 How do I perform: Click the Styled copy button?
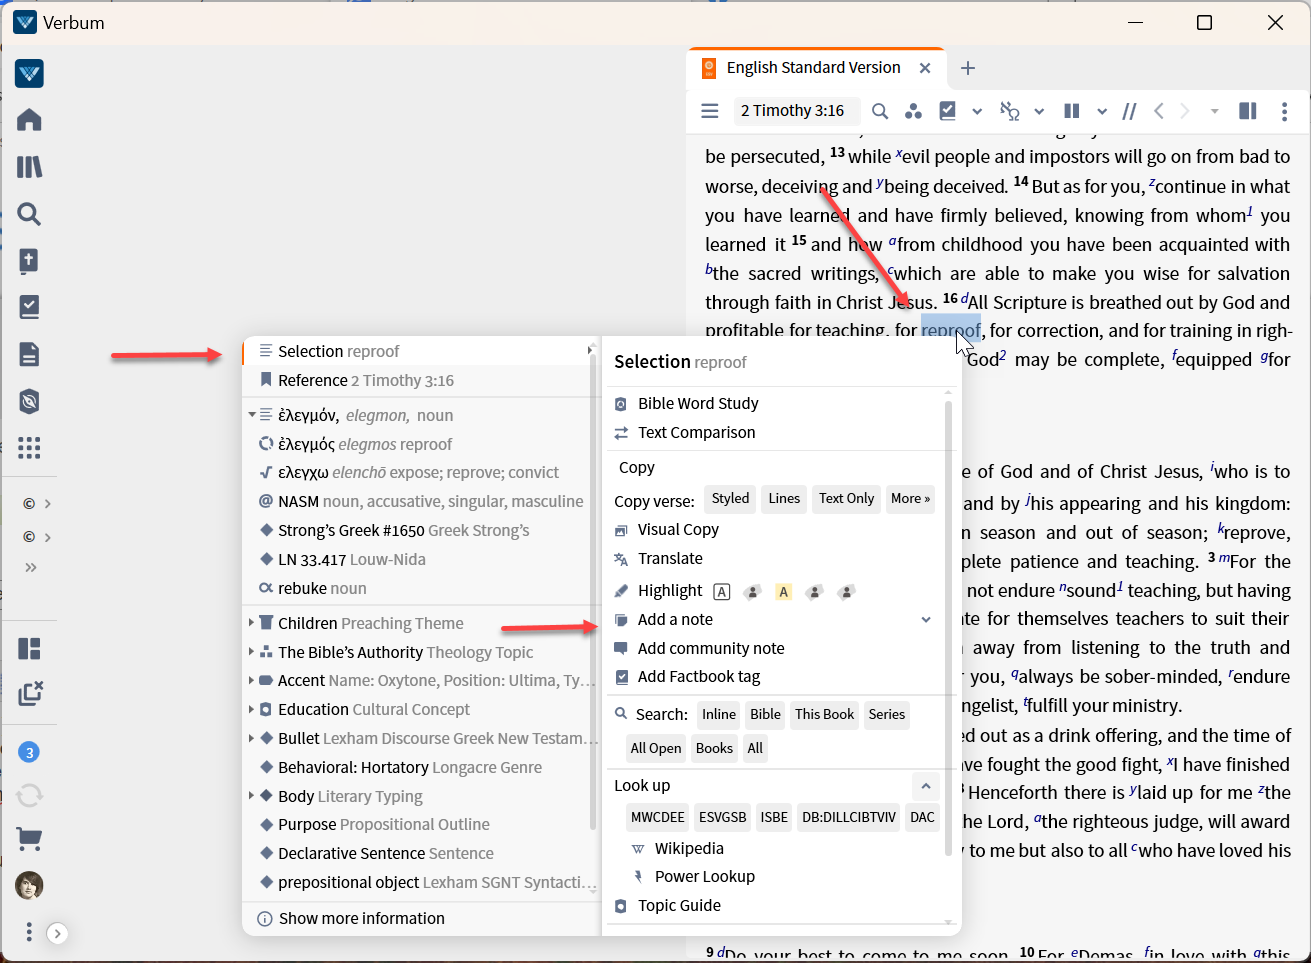[730, 499]
